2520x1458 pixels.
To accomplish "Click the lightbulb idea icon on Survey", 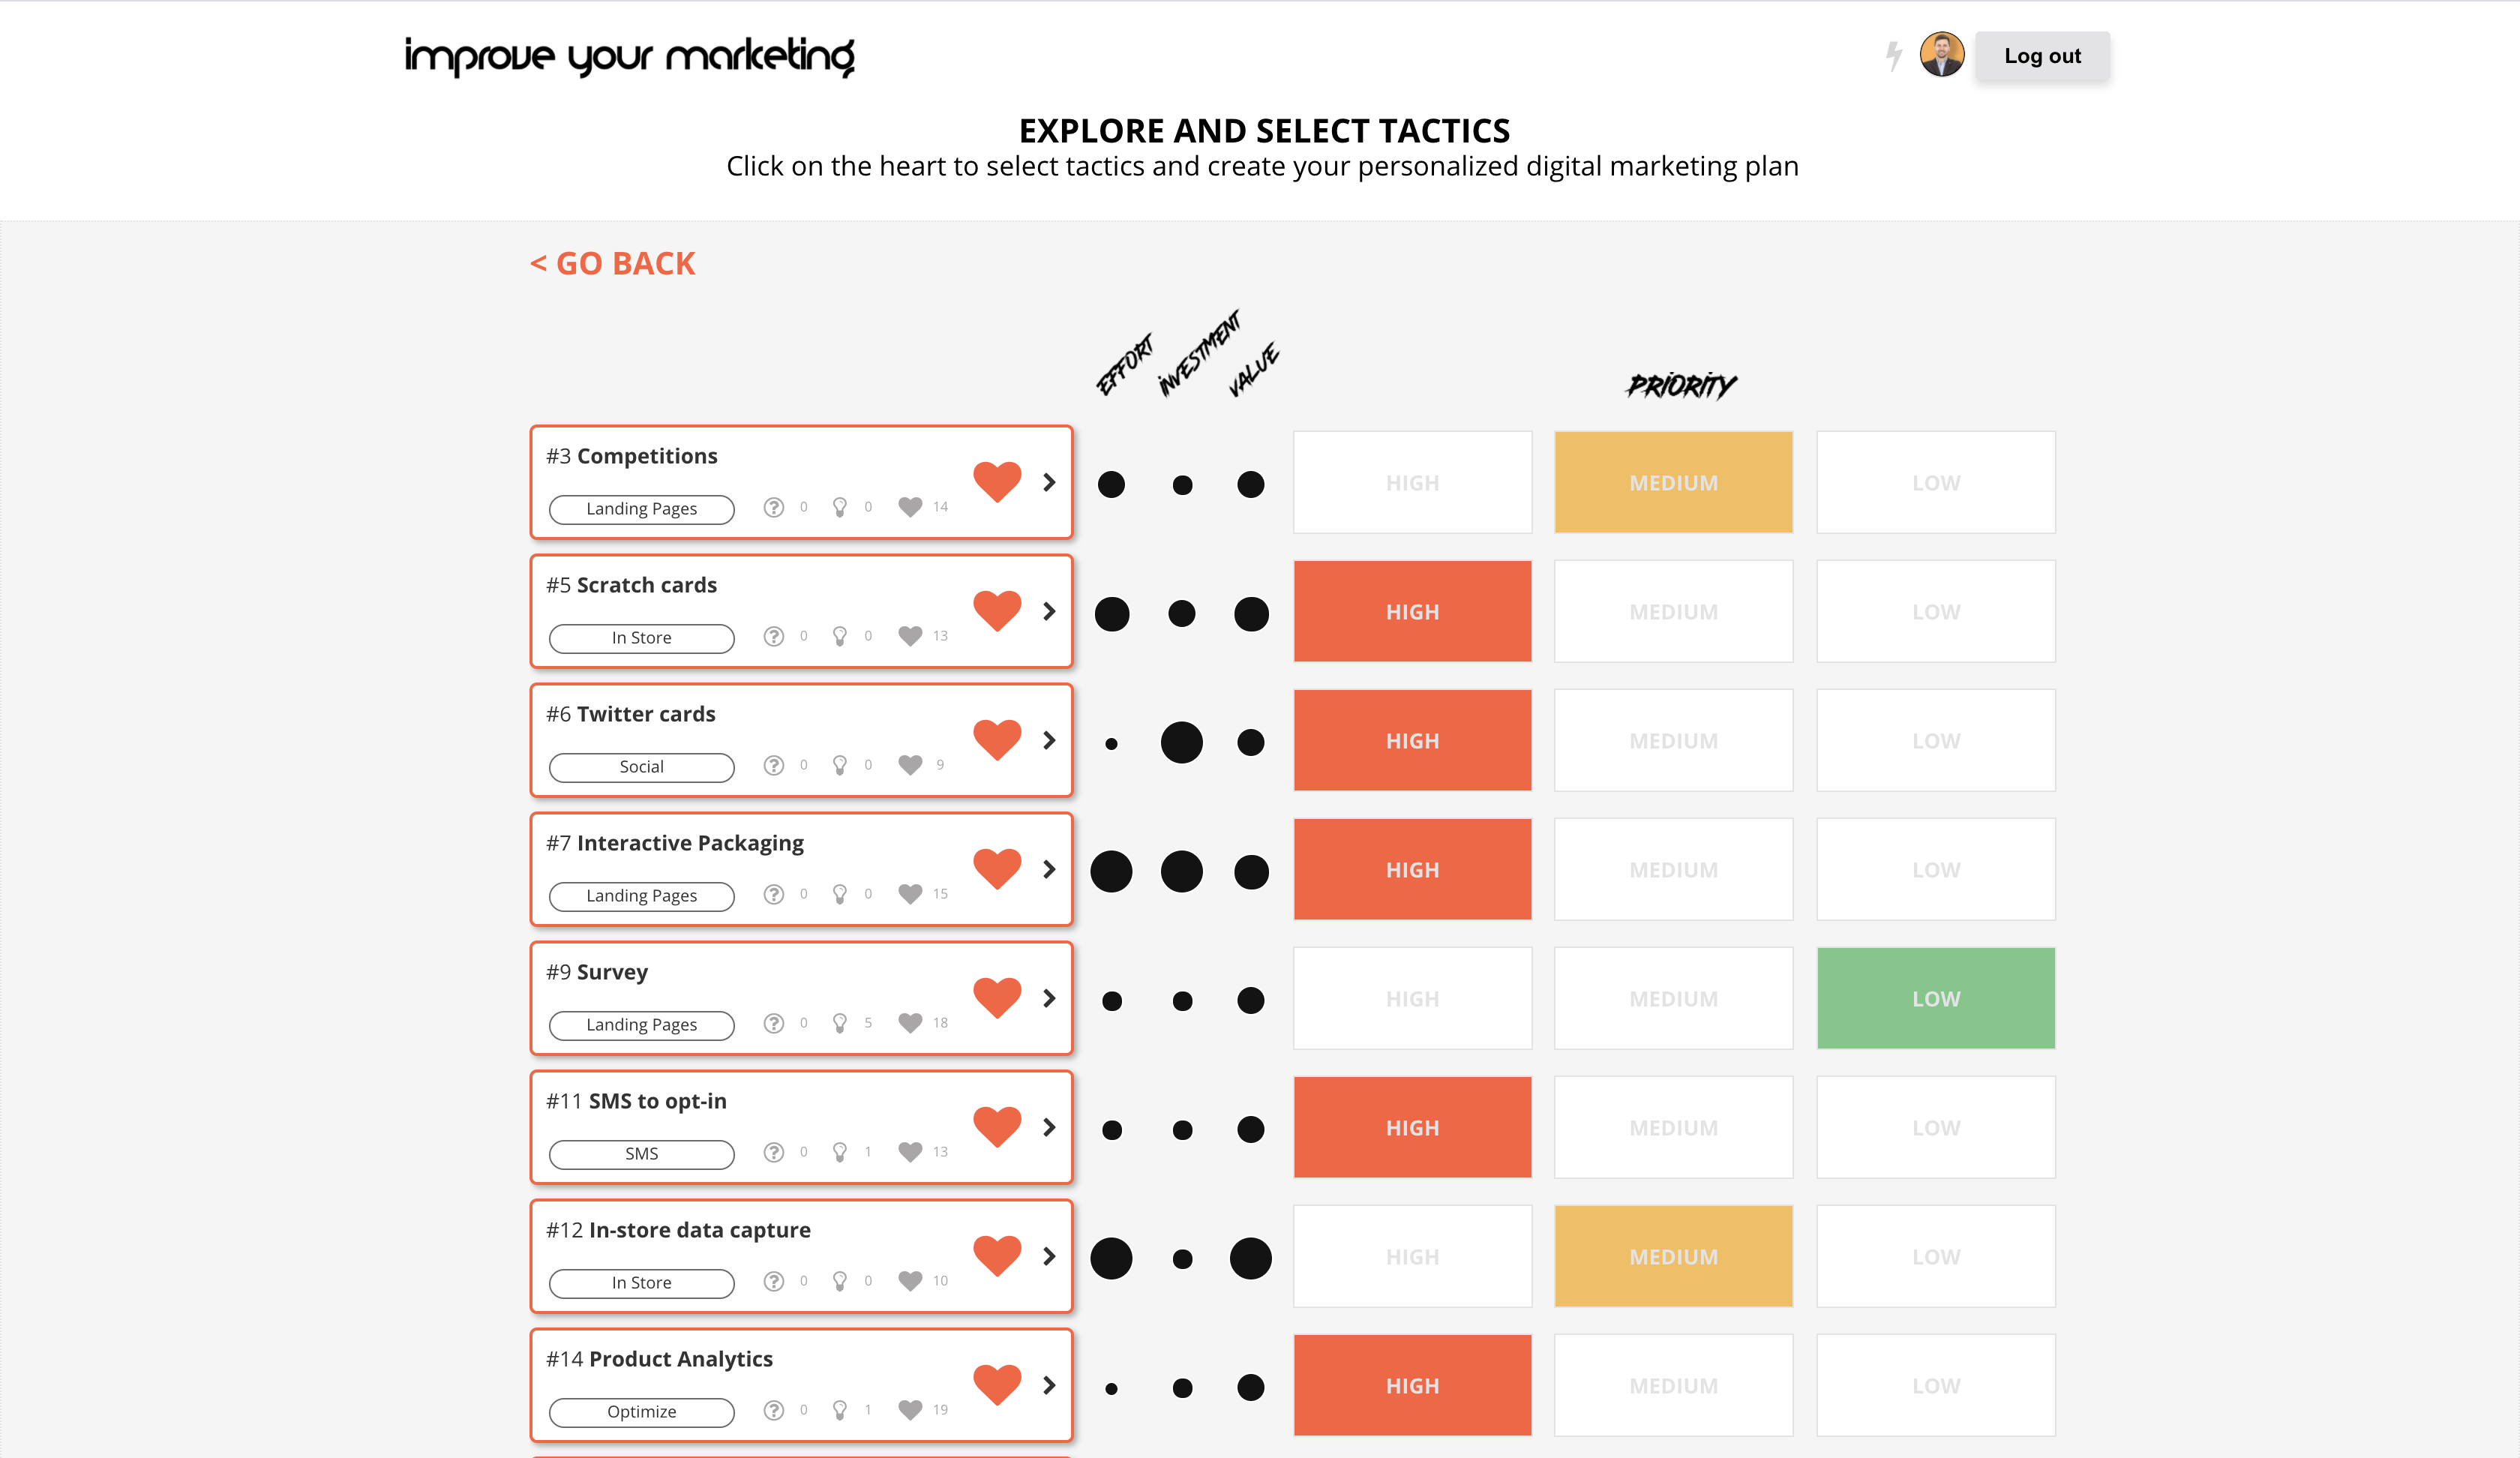I will click(x=839, y=1022).
